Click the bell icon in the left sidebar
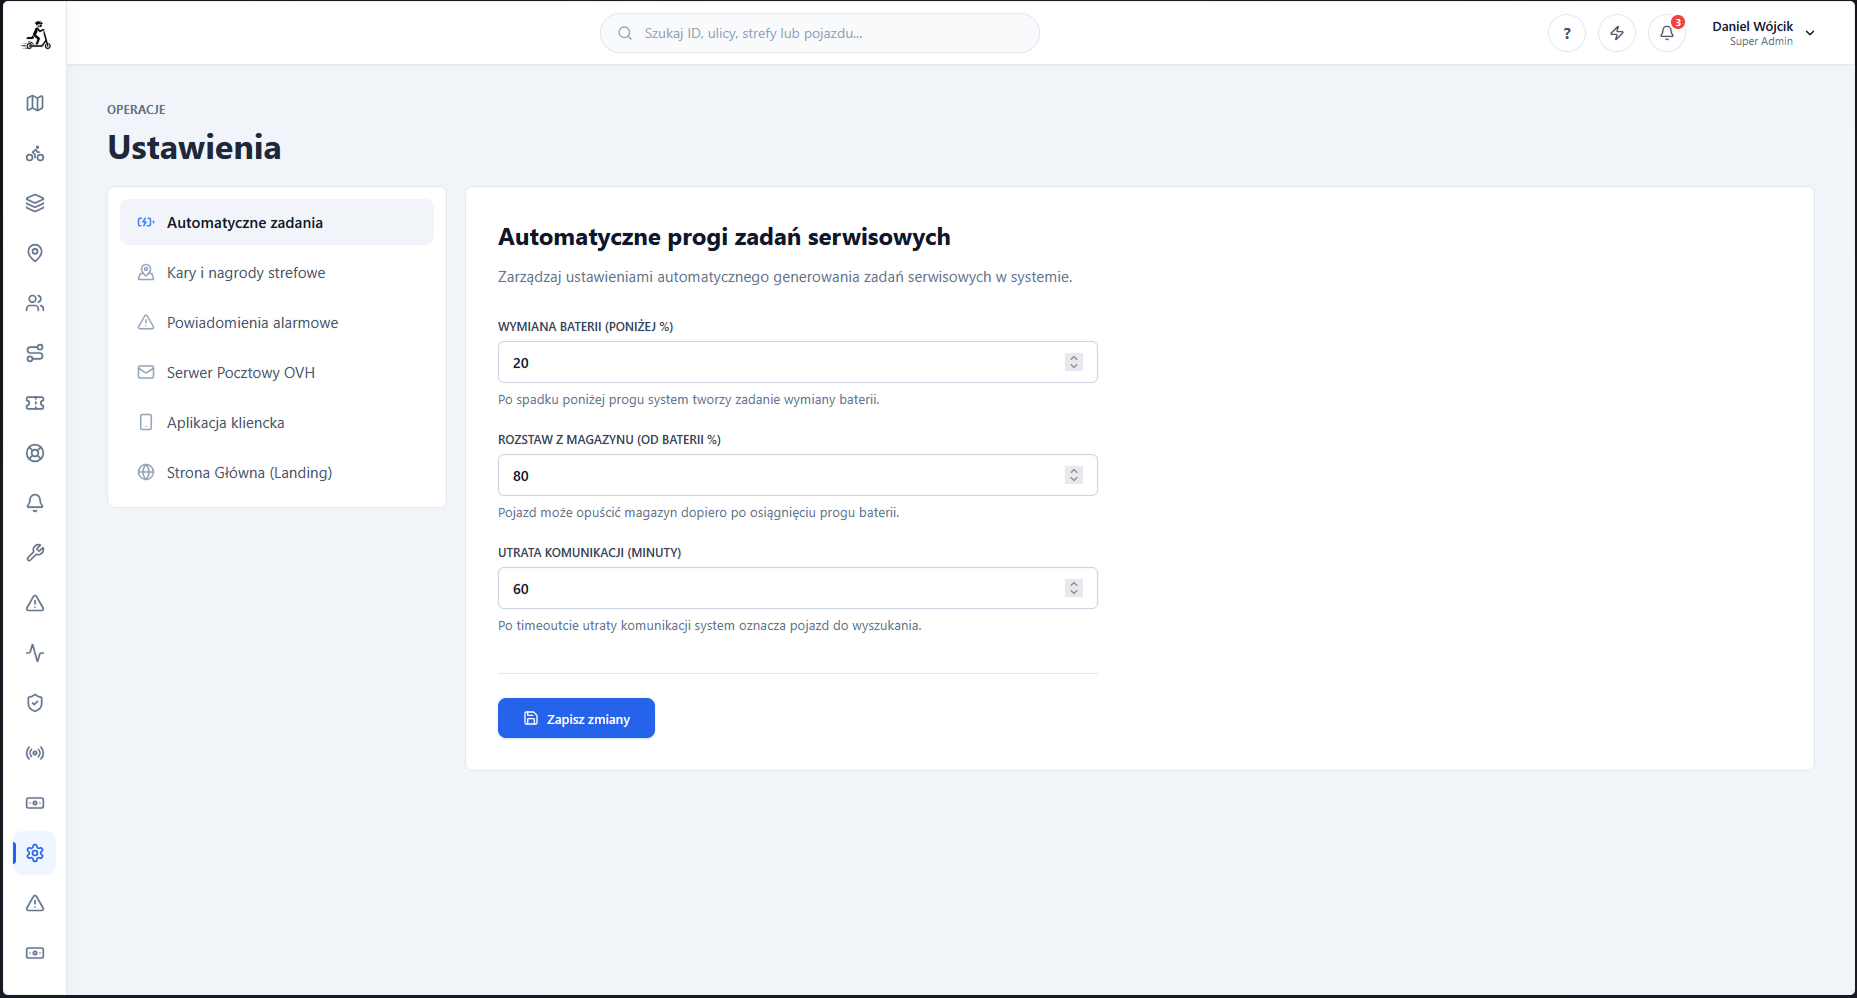This screenshot has width=1857, height=998. tap(35, 503)
